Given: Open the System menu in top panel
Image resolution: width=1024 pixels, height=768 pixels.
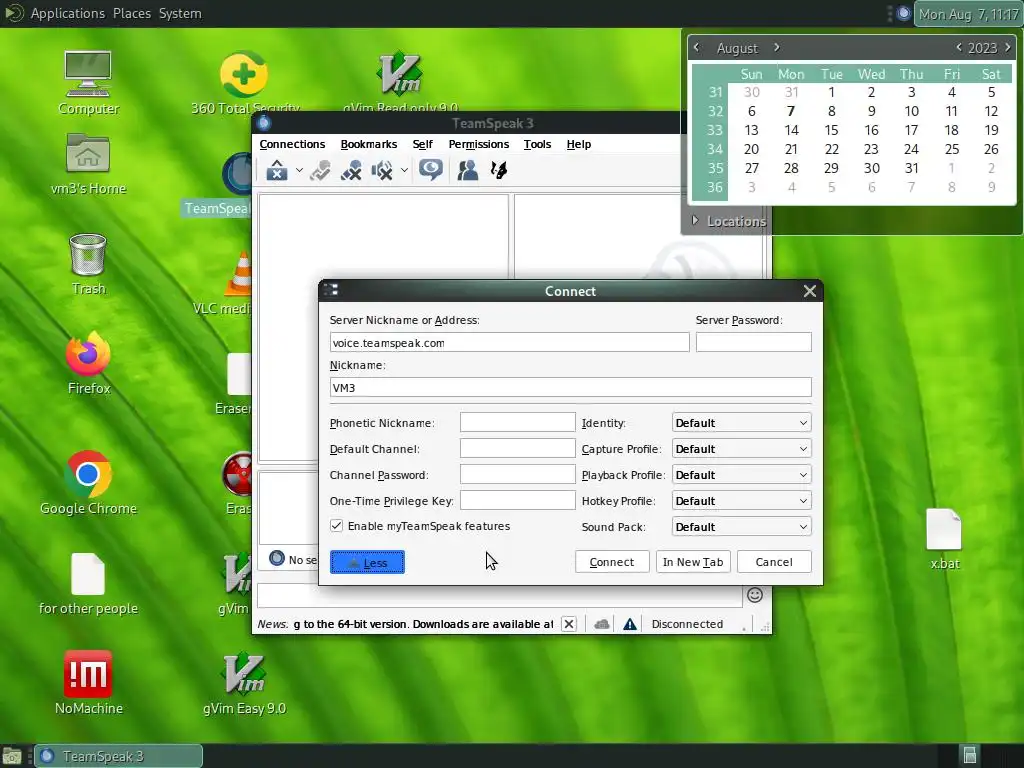Looking at the screenshot, I should 180,13.
